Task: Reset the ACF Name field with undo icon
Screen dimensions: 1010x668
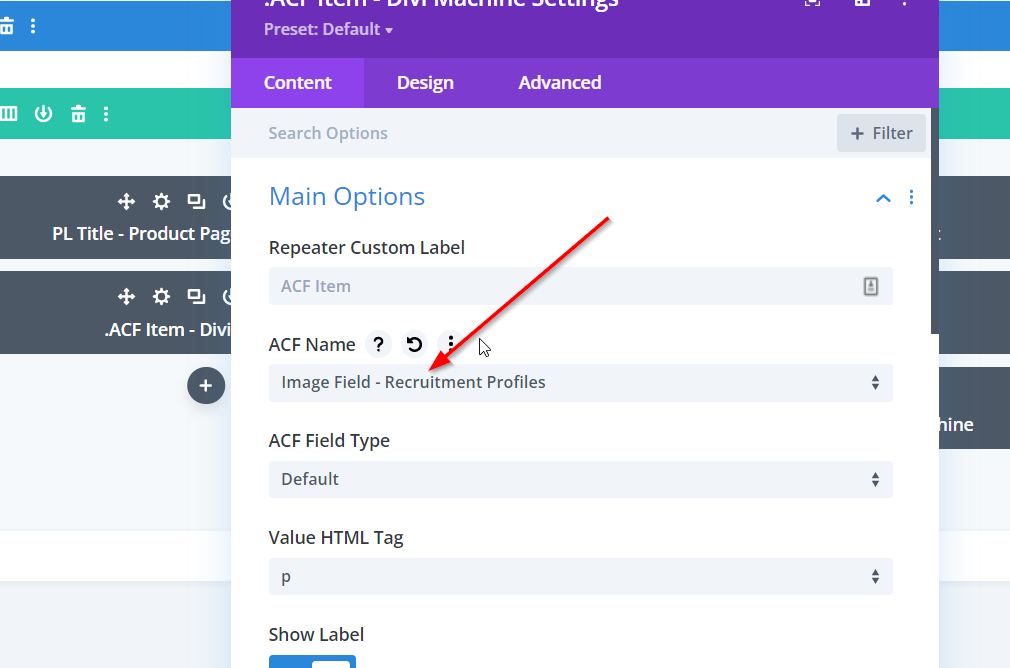Action: pos(414,345)
